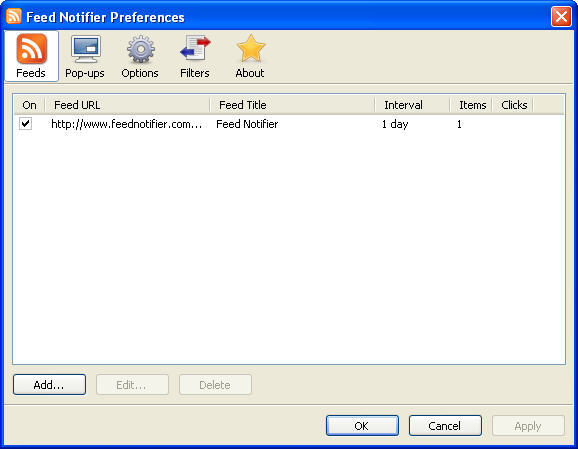The width and height of the screenshot is (578, 449).
Task: Click the RSS icon in title bar
Action: click(14, 16)
